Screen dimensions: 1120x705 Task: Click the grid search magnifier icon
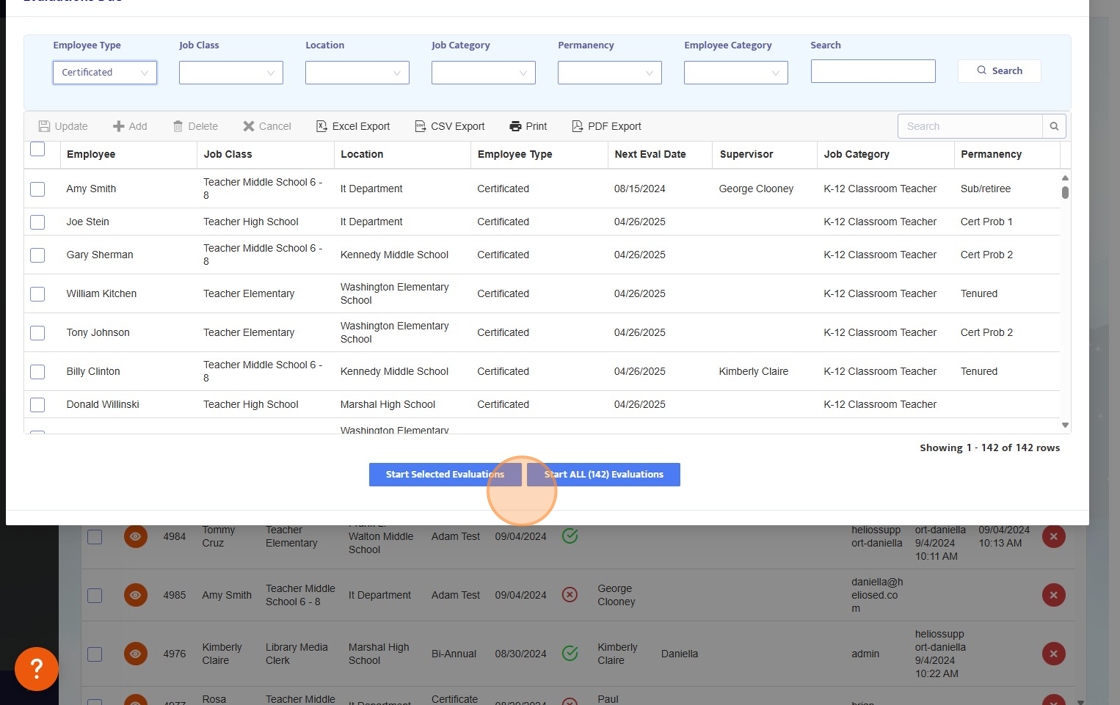coord(1054,126)
